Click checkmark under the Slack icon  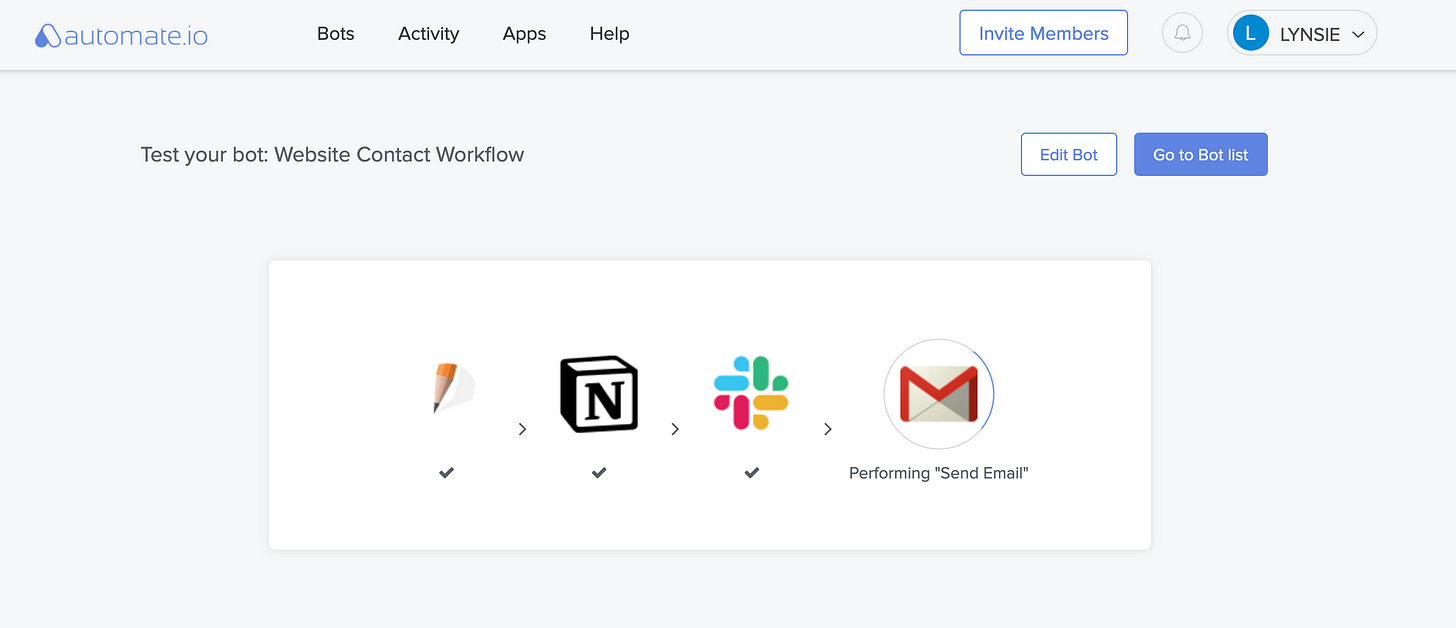coord(752,472)
